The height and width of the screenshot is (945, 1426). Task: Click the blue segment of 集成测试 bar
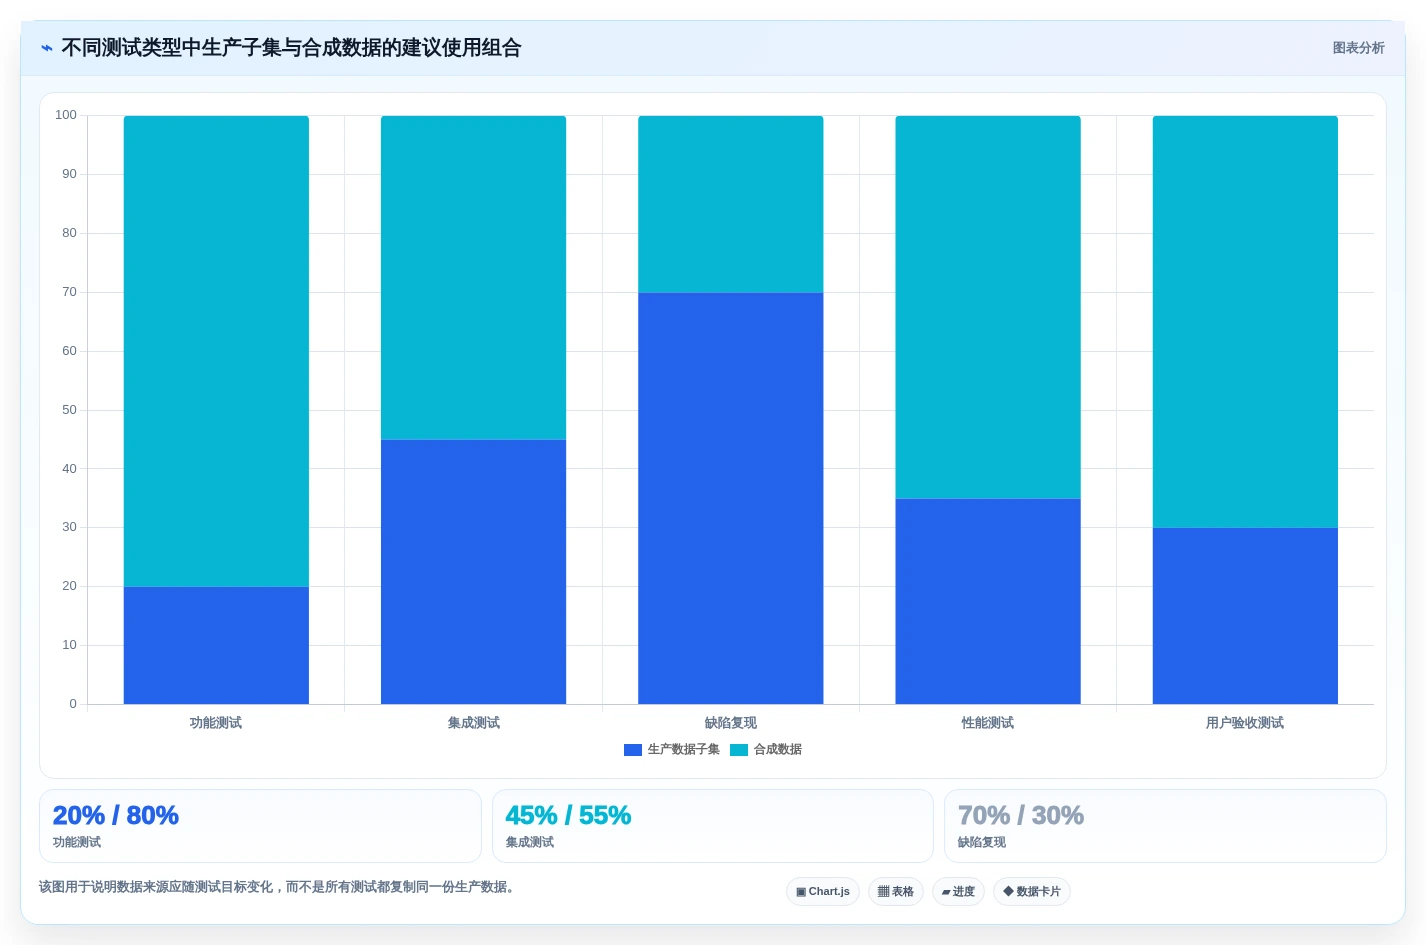(473, 572)
